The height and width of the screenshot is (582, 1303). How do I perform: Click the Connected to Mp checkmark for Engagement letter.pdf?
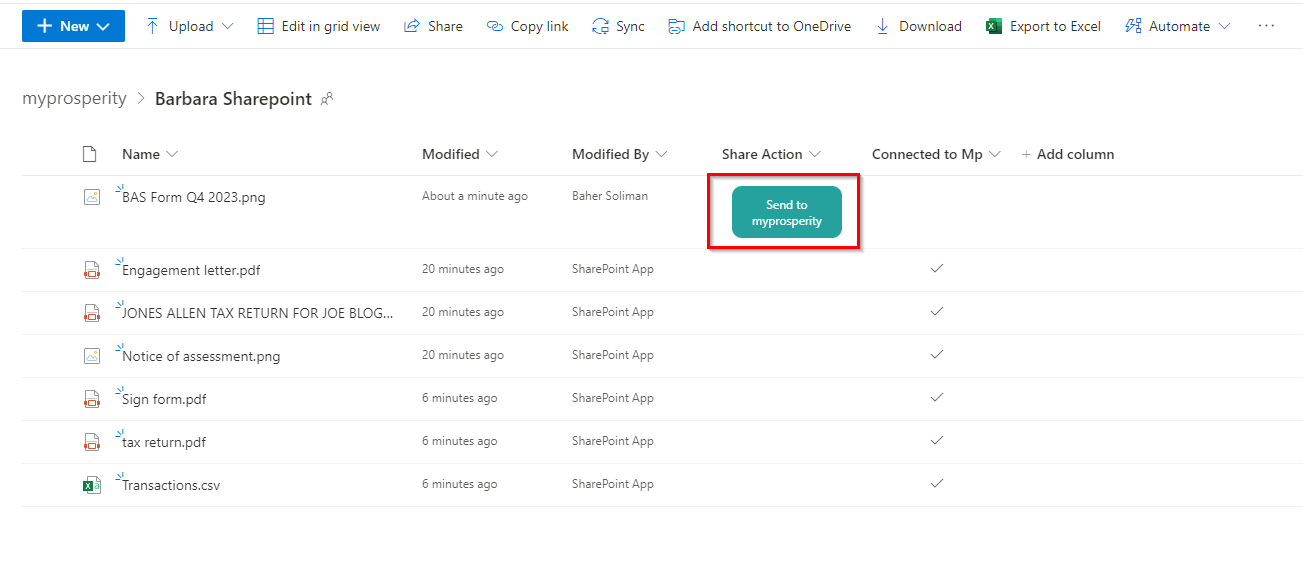click(x=937, y=269)
